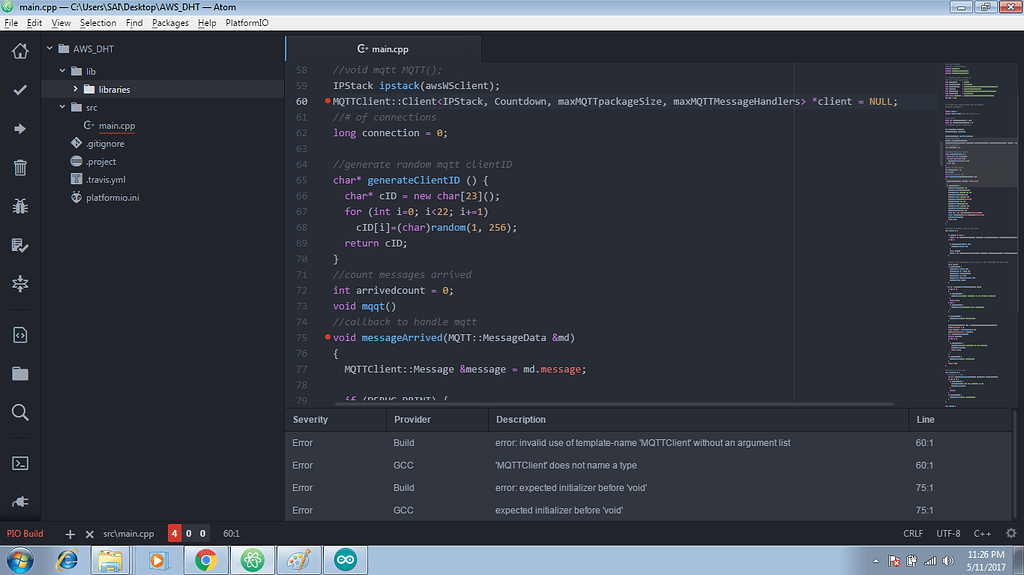
Task: Toggle the build panel icon
Action: point(20,284)
